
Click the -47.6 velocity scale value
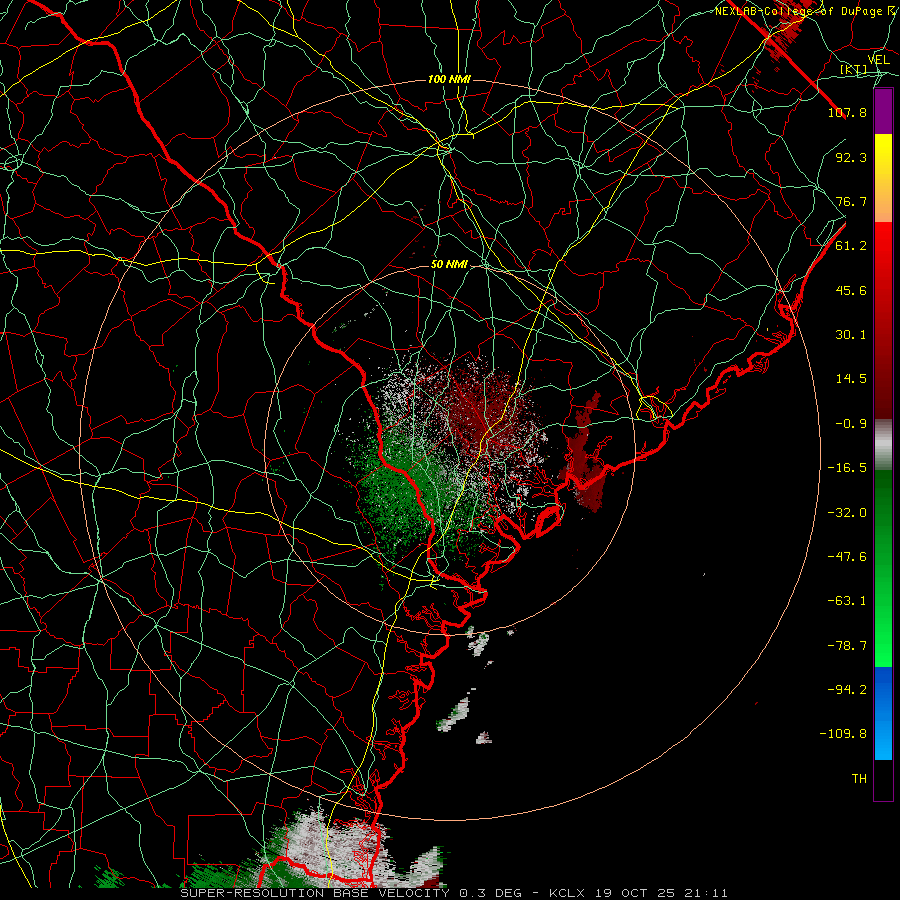click(847, 557)
